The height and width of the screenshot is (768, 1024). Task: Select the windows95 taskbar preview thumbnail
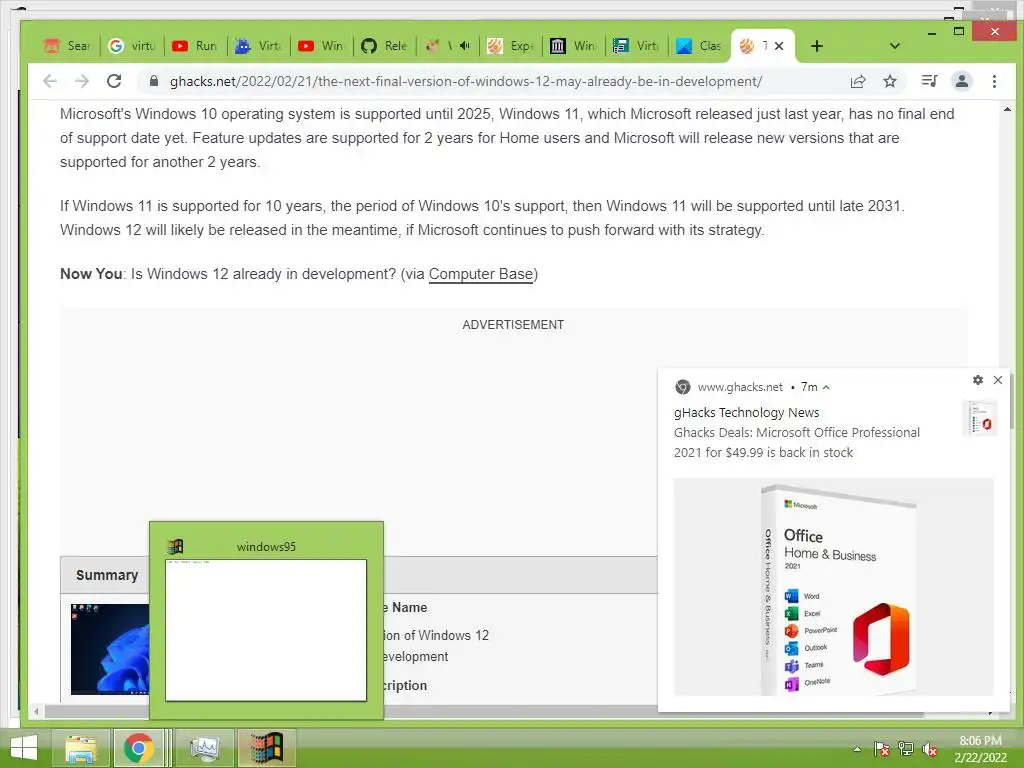(x=266, y=630)
